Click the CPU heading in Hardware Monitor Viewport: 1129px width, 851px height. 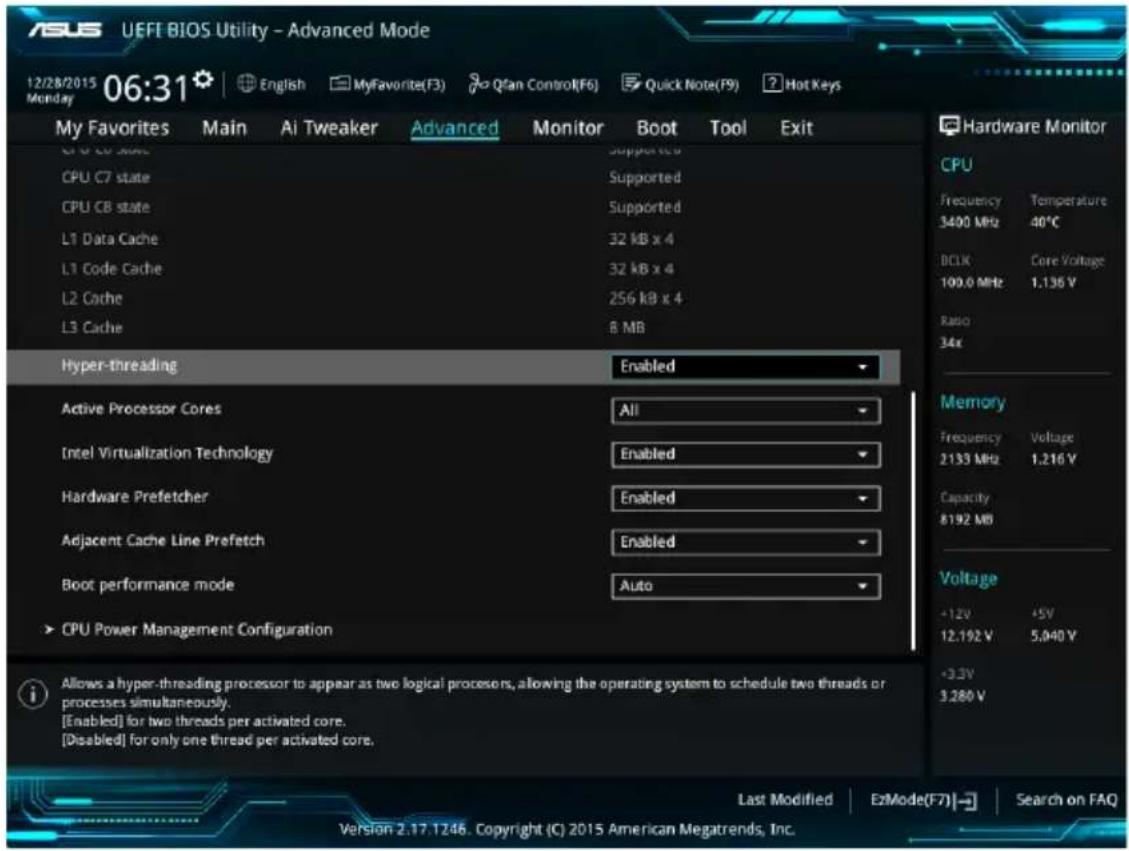click(x=956, y=165)
